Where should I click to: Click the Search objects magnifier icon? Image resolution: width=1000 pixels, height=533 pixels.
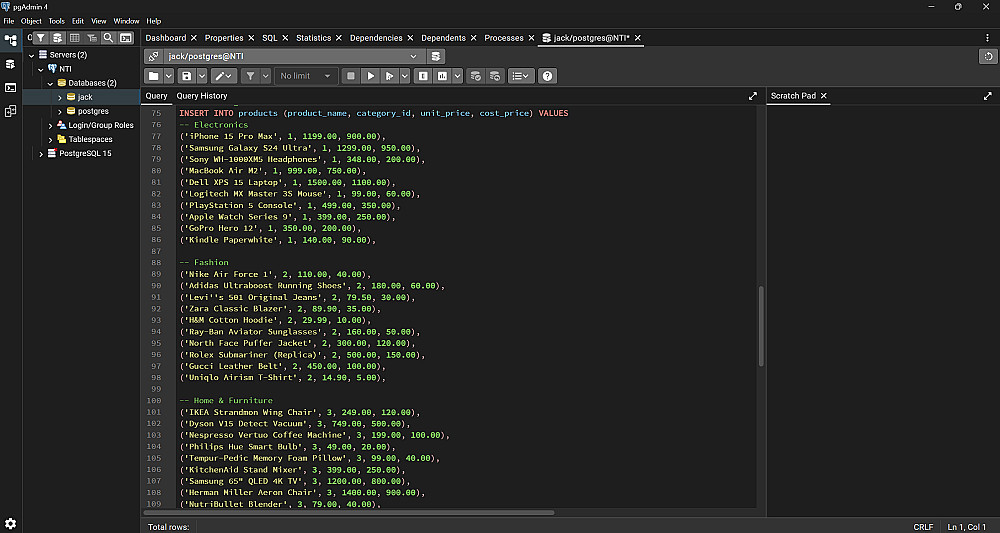pos(107,38)
